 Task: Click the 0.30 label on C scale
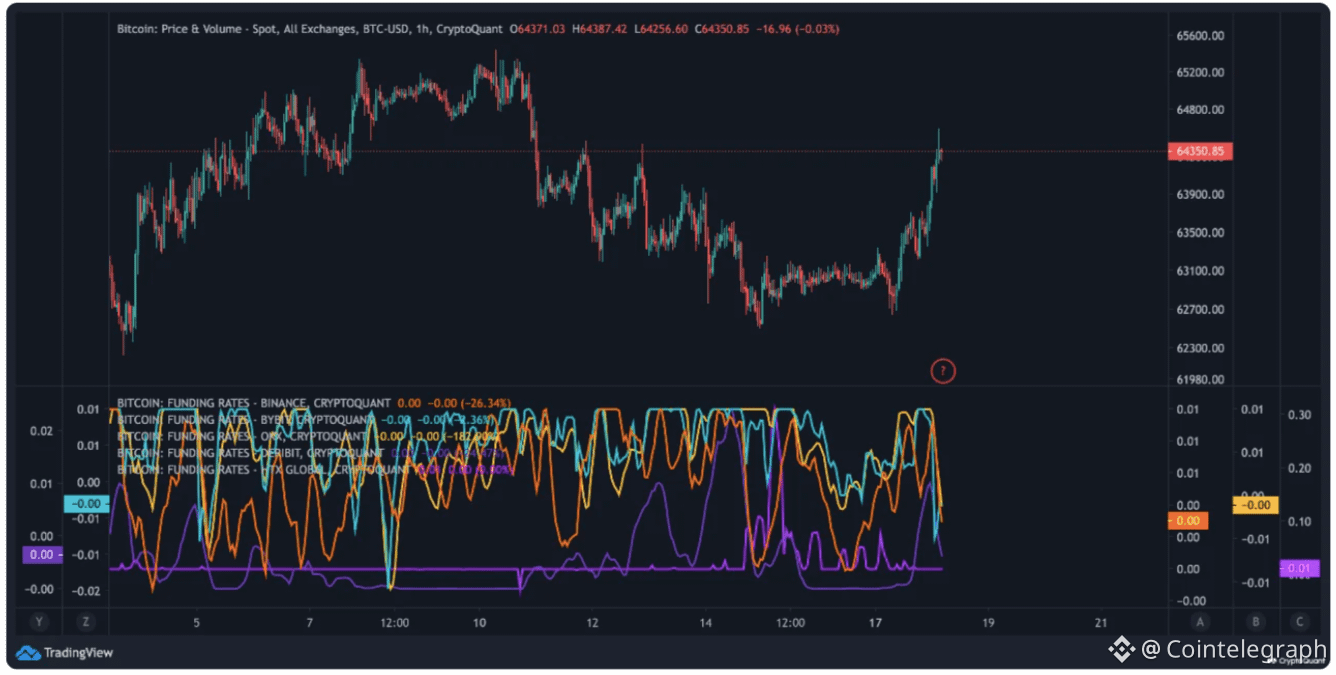pyautogui.click(x=1299, y=415)
